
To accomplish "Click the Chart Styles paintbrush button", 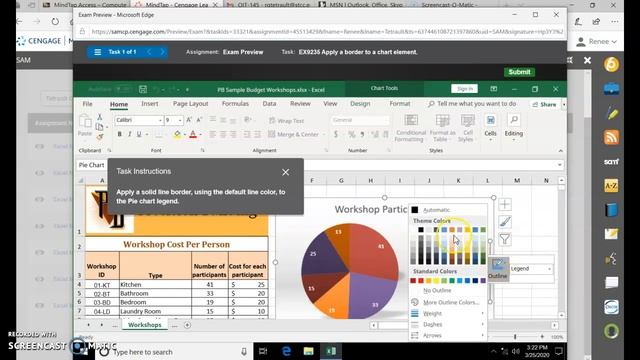I will [505, 222].
